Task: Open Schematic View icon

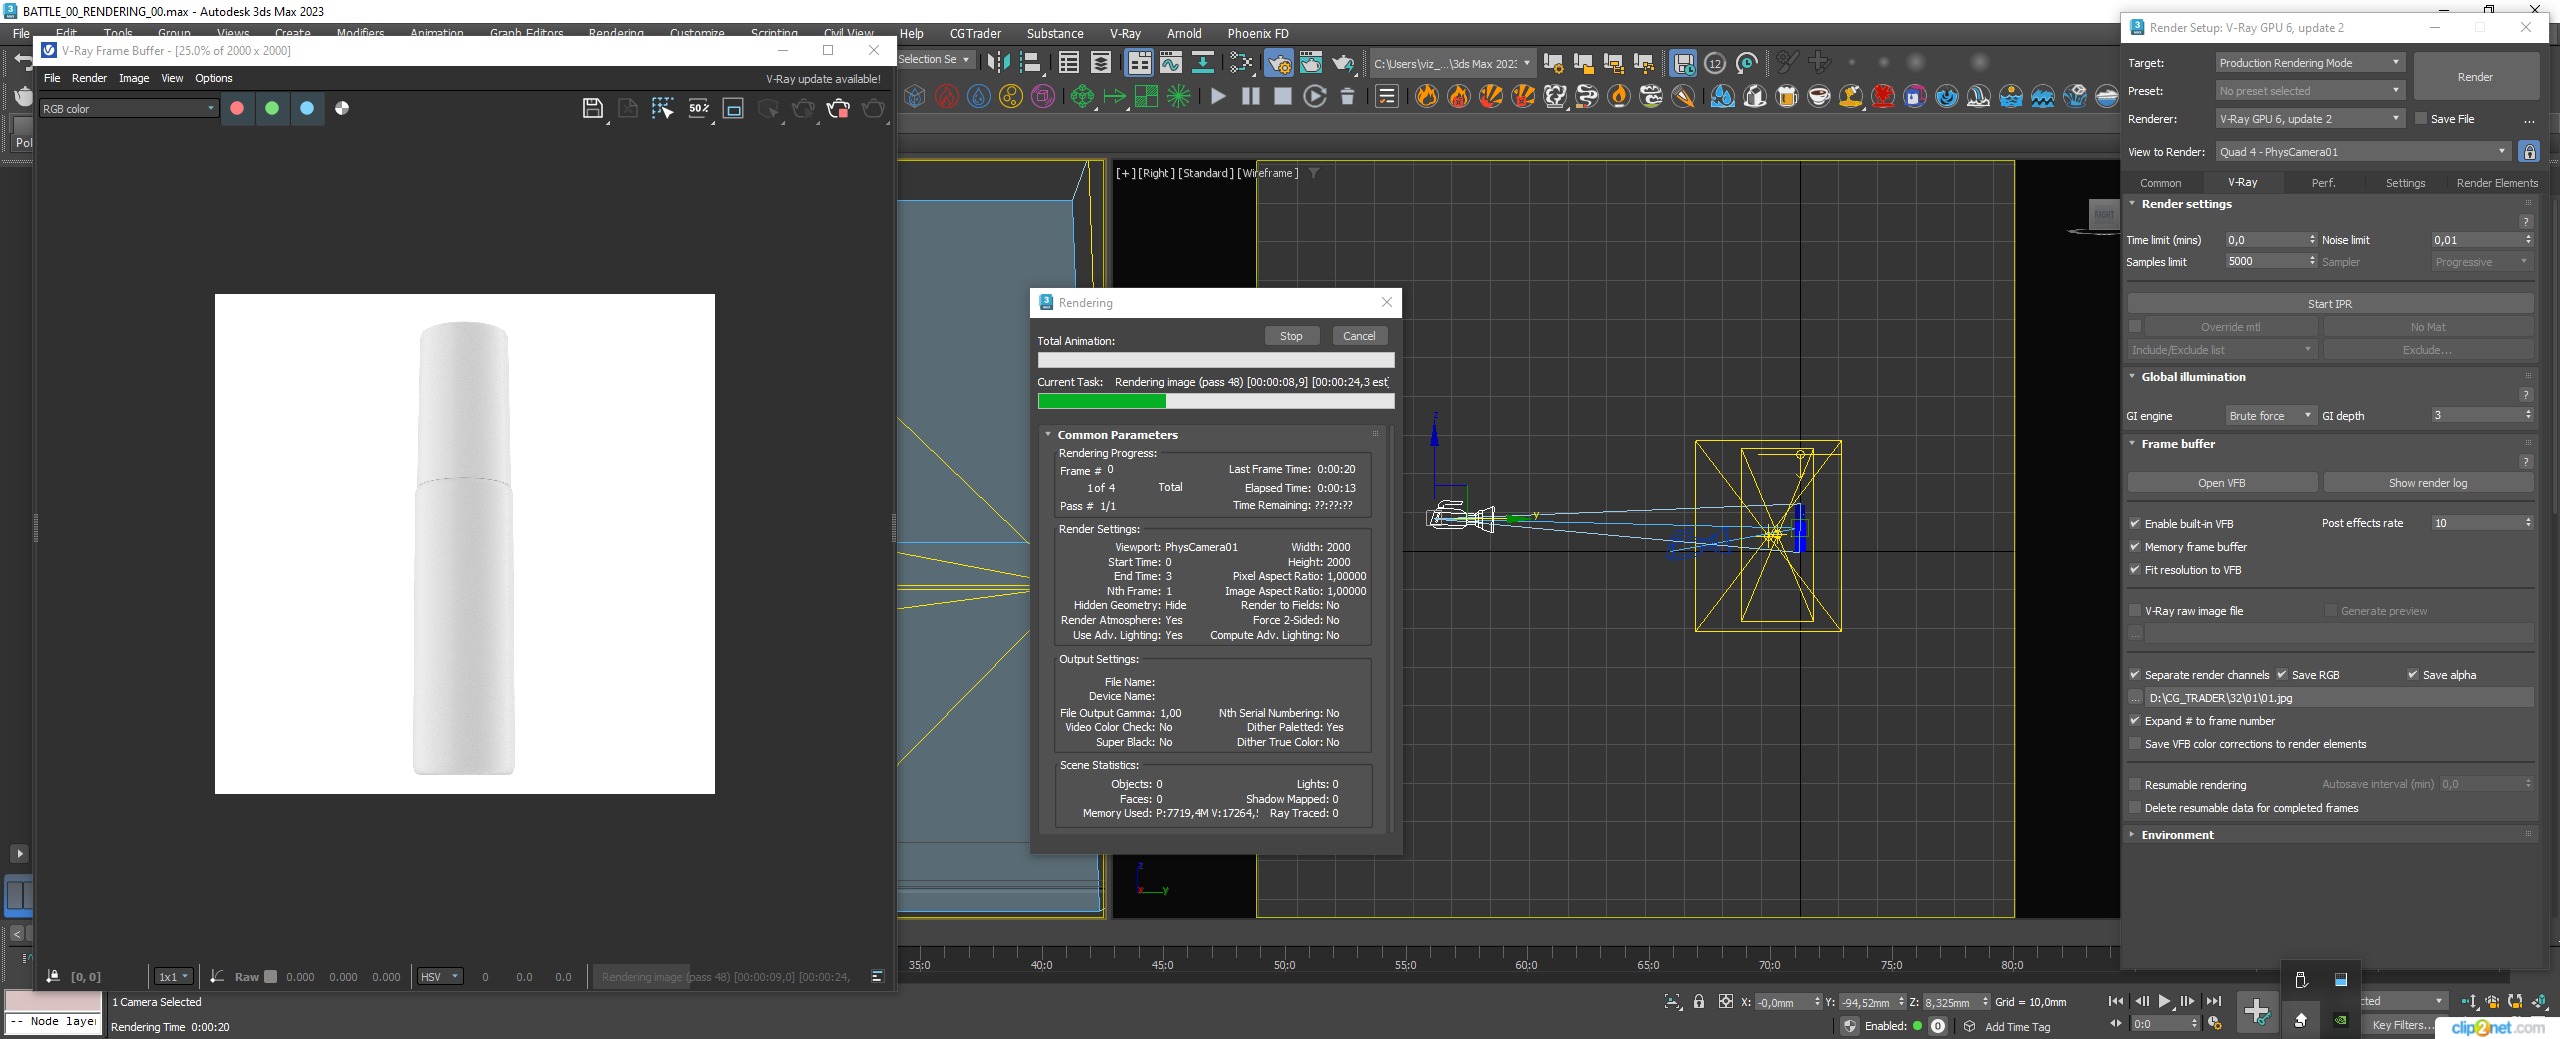Action: [1202, 63]
